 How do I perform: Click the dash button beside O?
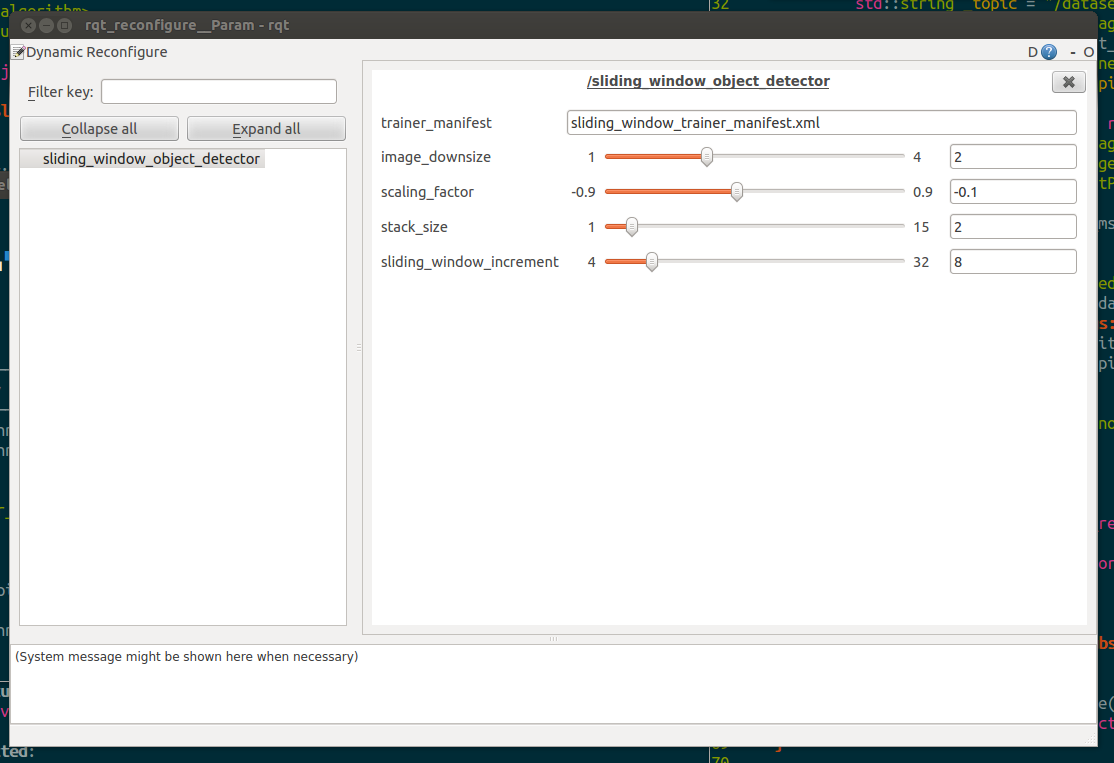(x=1072, y=53)
